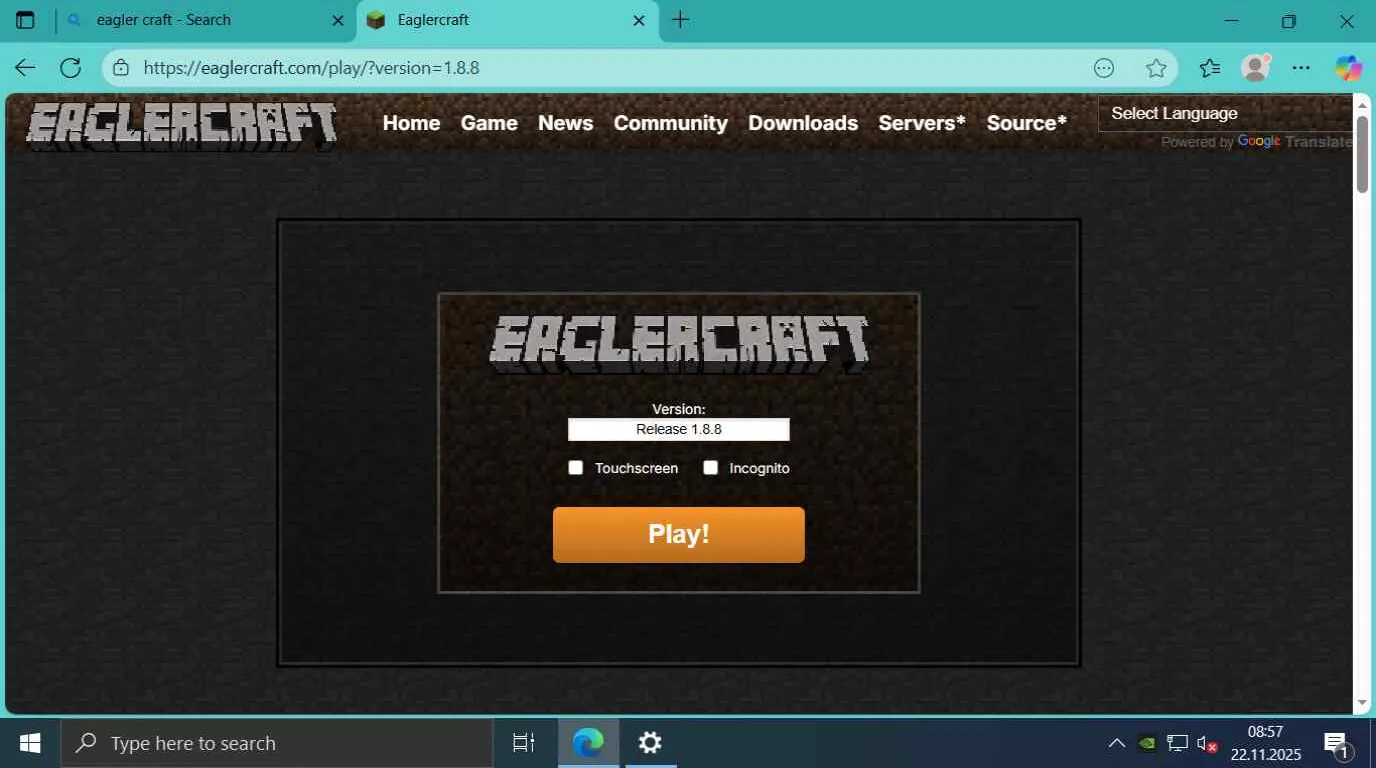Click the Microsoft Edge taskbar icon
This screenshot has height=768, width=1376.
pos(588,743)
